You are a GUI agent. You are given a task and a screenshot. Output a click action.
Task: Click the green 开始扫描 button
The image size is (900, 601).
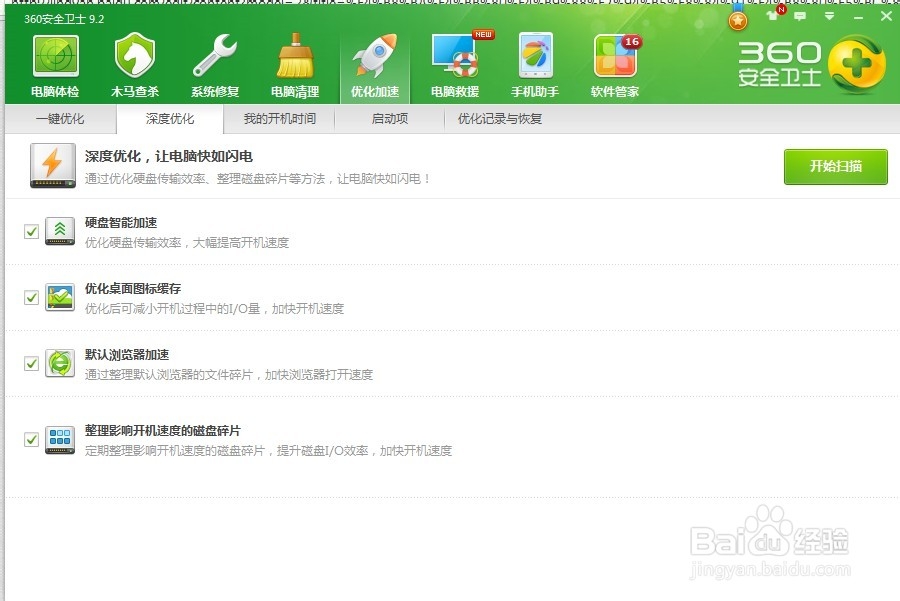click(835, 167)
